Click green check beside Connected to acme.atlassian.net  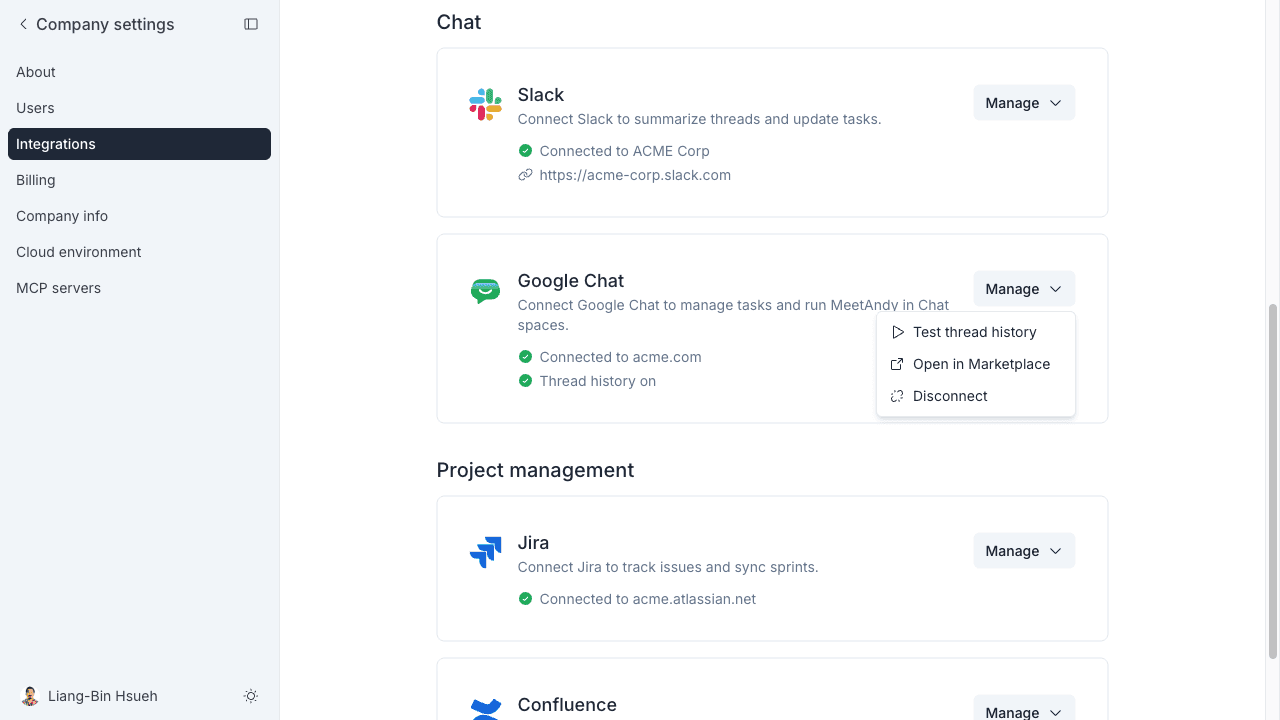coord(525,599)
